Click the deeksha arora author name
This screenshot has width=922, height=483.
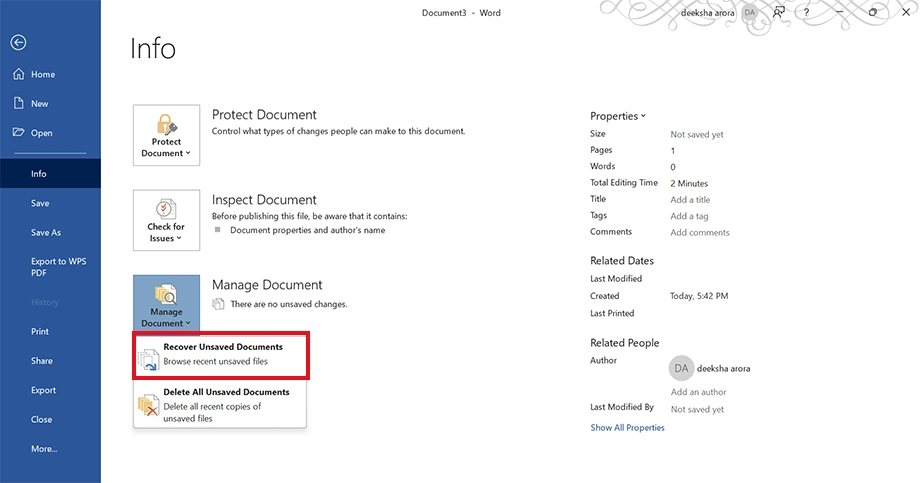(x=723, y=369)
